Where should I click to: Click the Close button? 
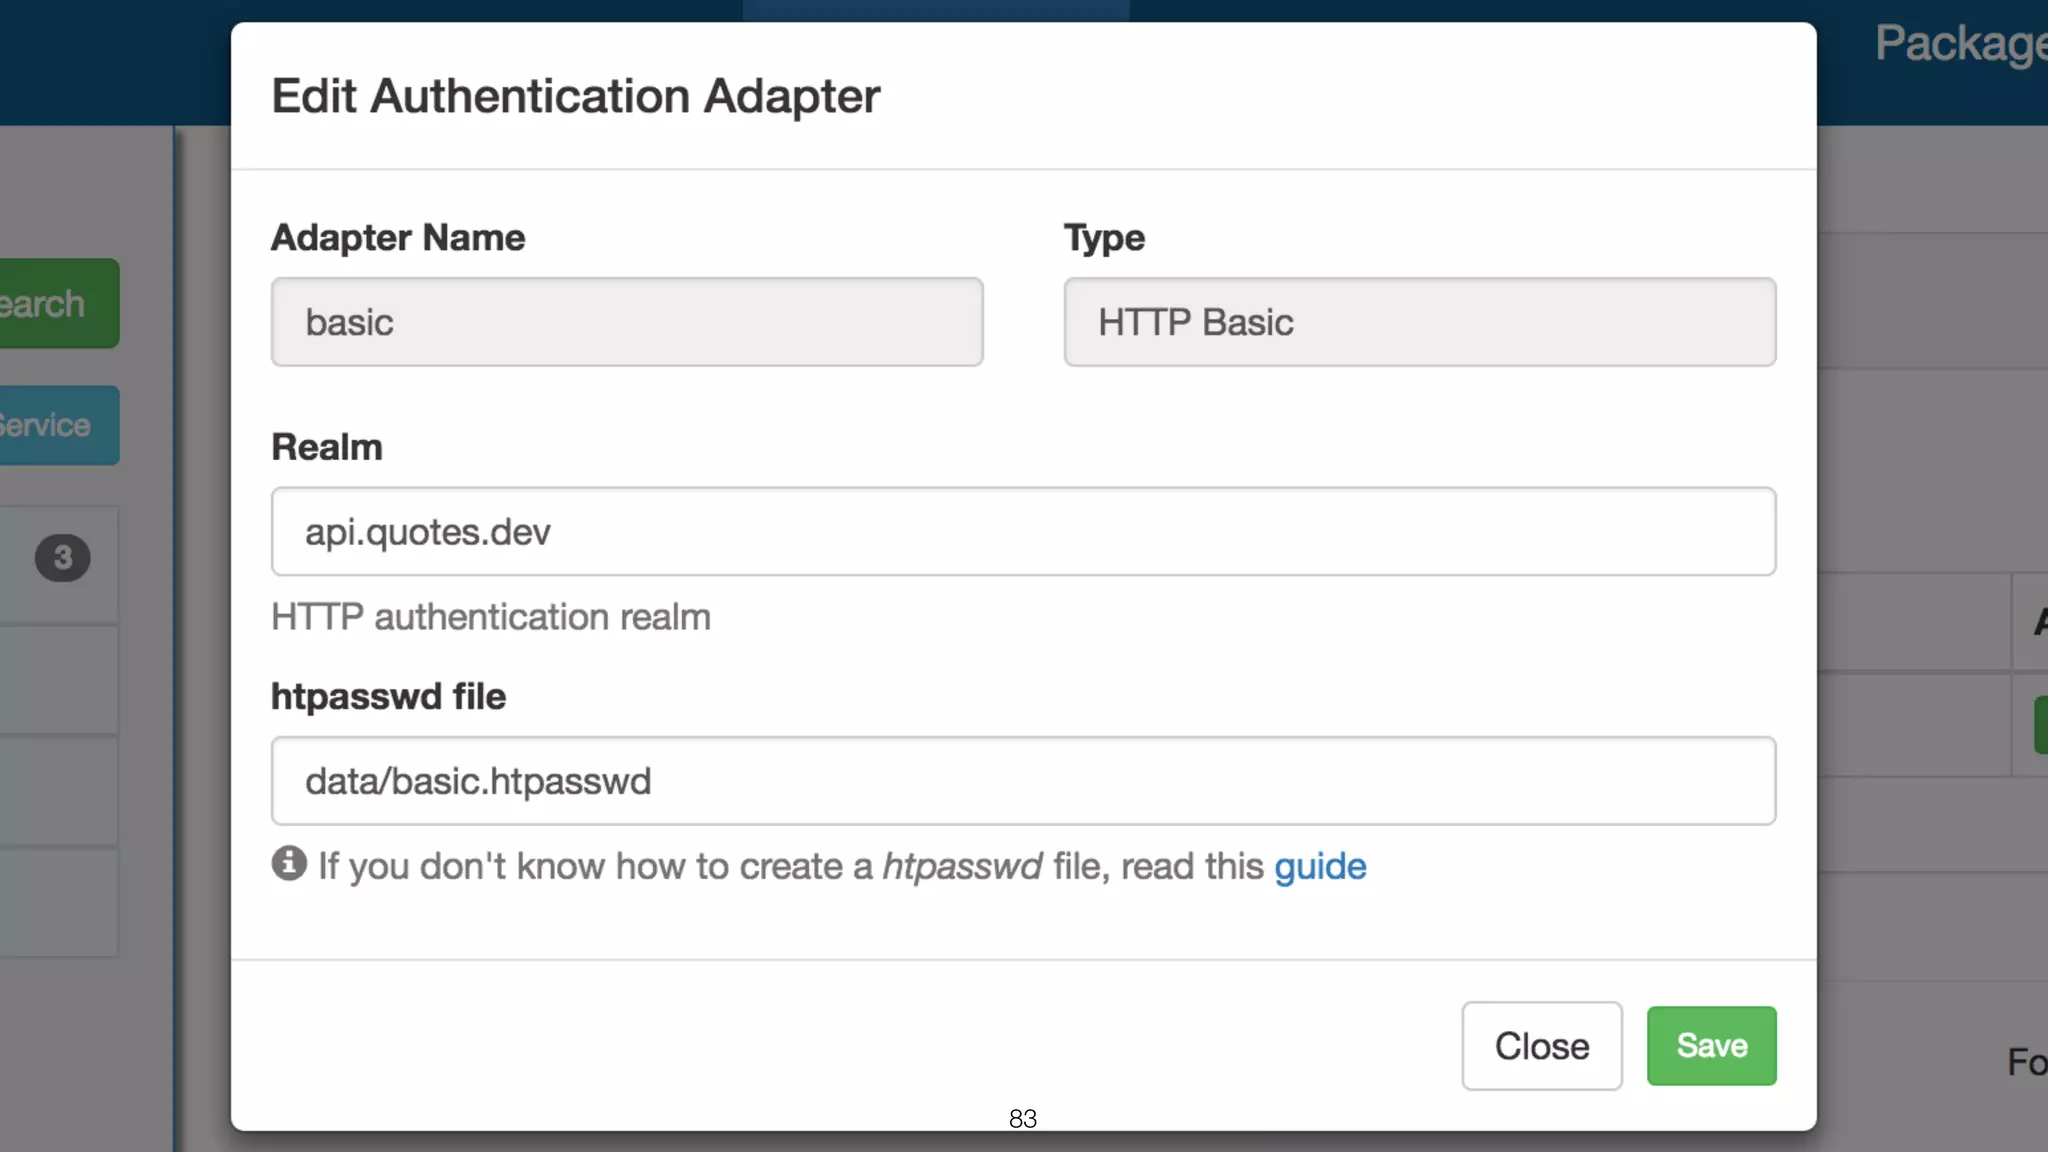[x=1541, y=1046]
